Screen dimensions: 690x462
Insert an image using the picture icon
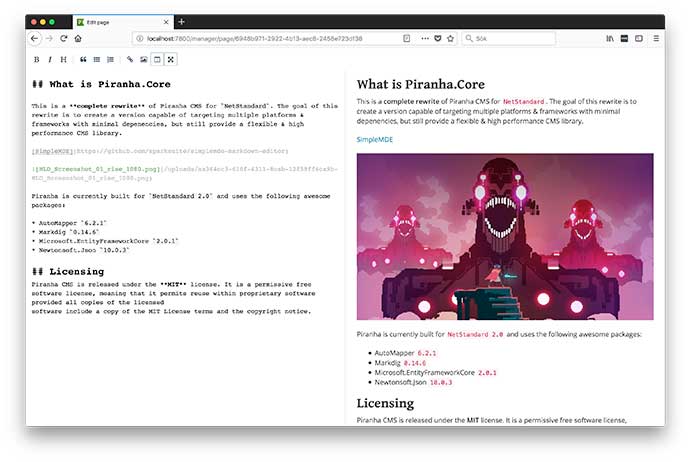click(144, 60)
